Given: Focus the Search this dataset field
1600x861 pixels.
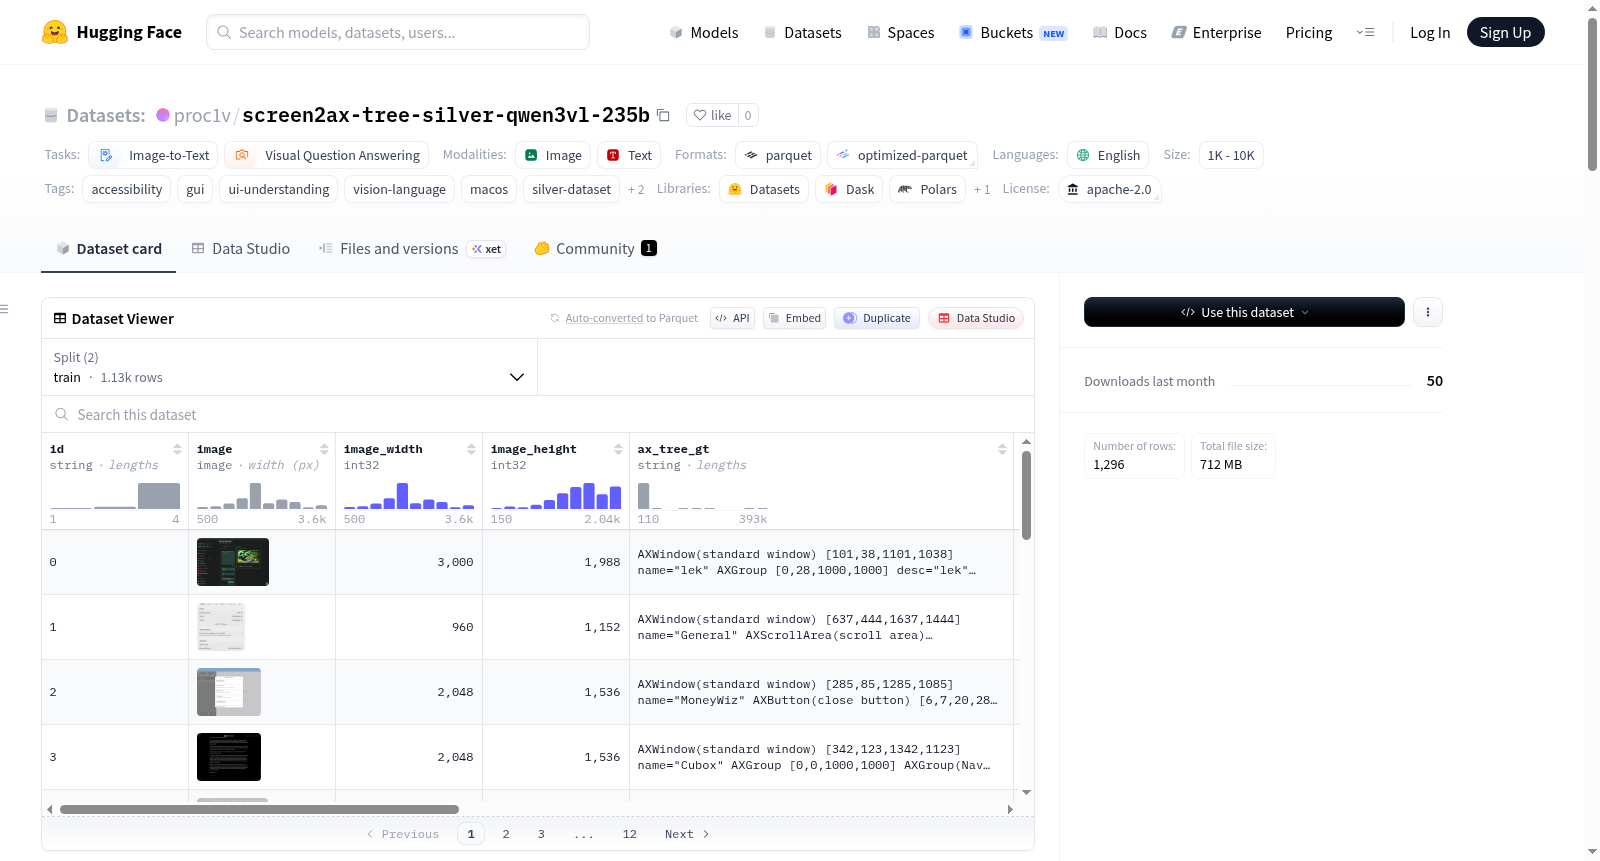Looking at the screenshot, I should pos(538,414).
